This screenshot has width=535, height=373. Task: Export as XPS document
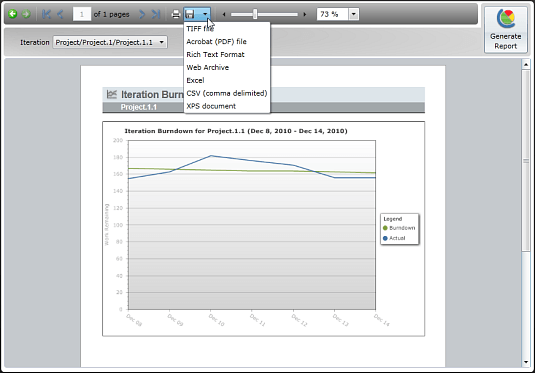[227, 106]
